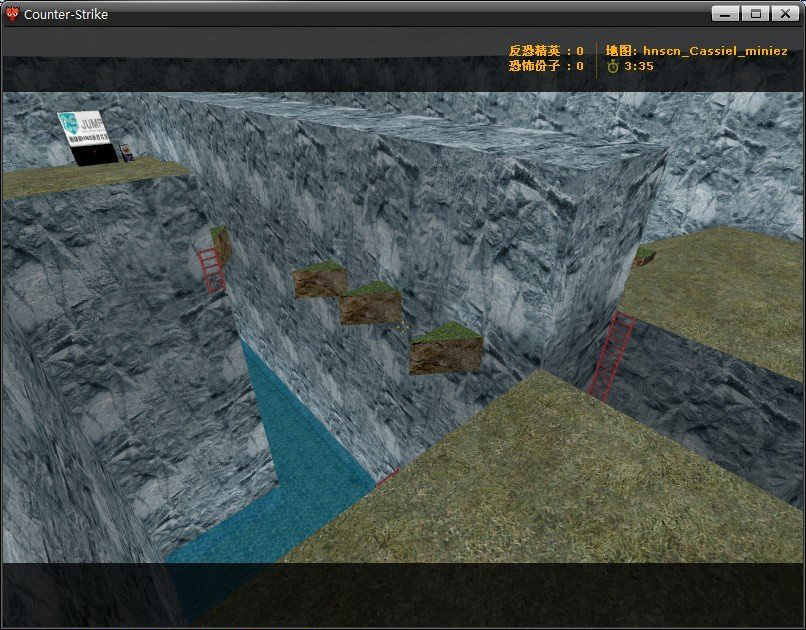Click the JUMP billboard on the upper ledge

click(x=87, y=138)
